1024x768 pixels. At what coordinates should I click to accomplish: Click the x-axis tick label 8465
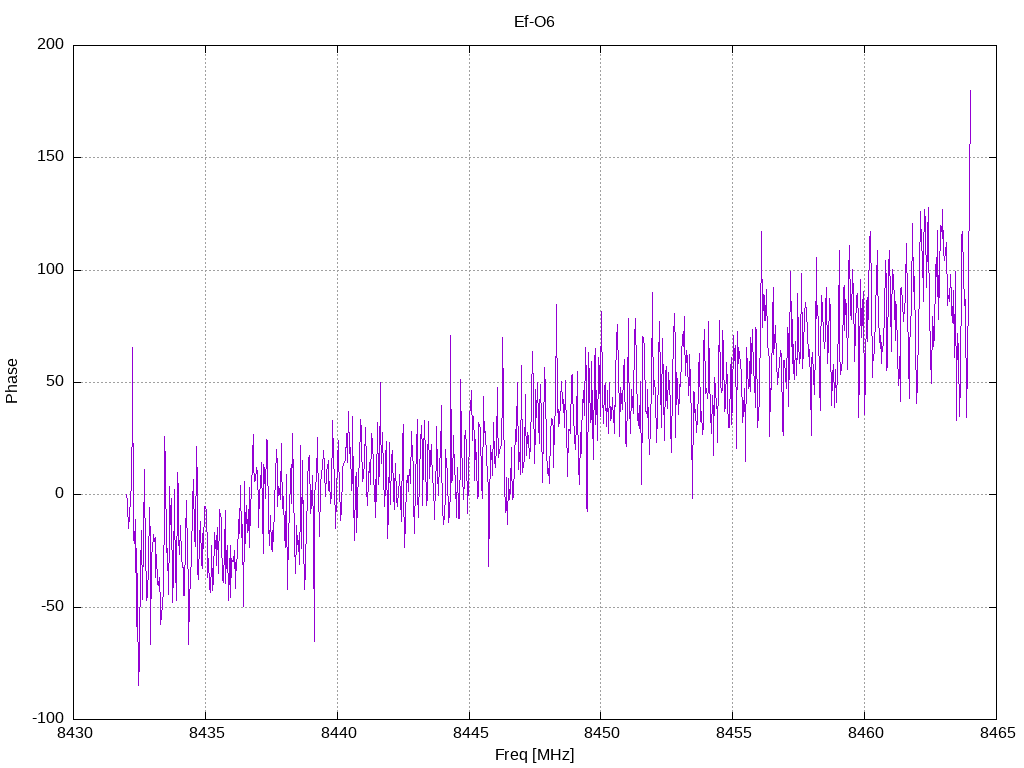coord(997,733)
